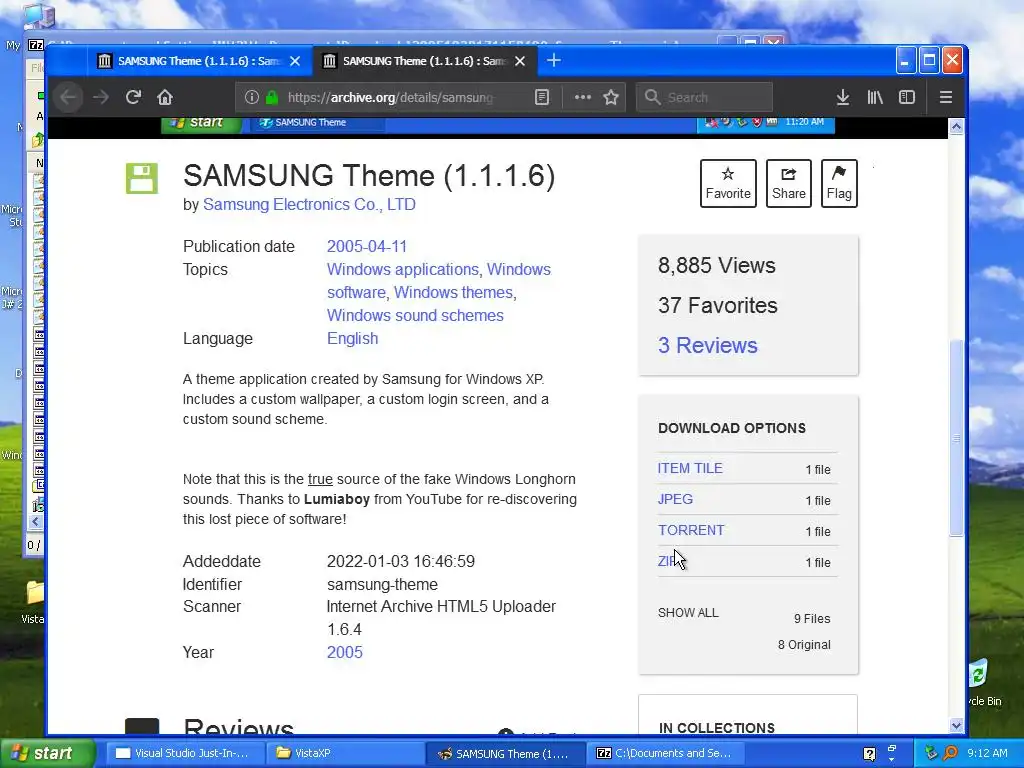The image size is (1024, 768).
Task: Select Recycle Bin desktop icon
Action: (x=982, y=682)
